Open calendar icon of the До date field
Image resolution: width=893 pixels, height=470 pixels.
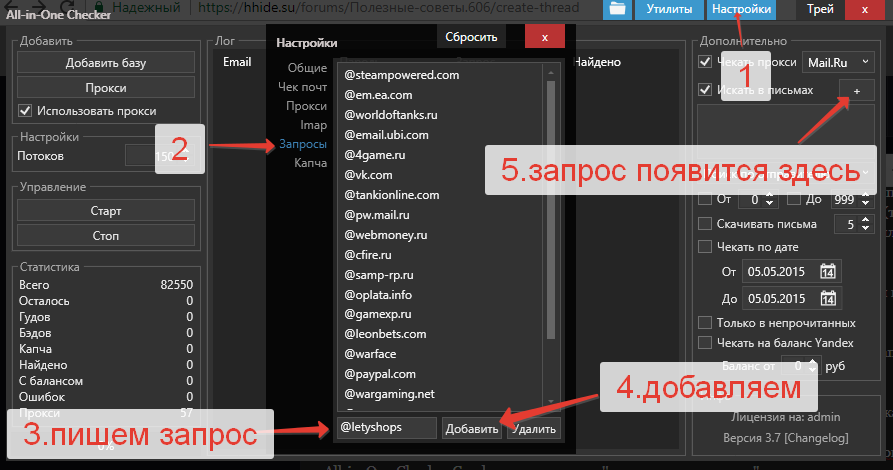click(827, 299)
